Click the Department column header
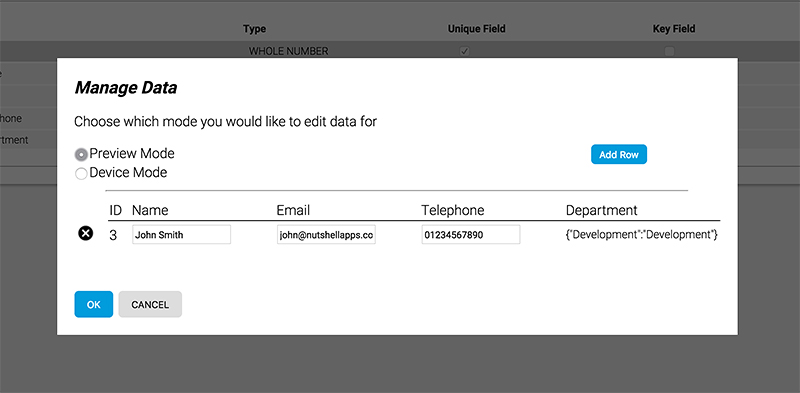 602,210
